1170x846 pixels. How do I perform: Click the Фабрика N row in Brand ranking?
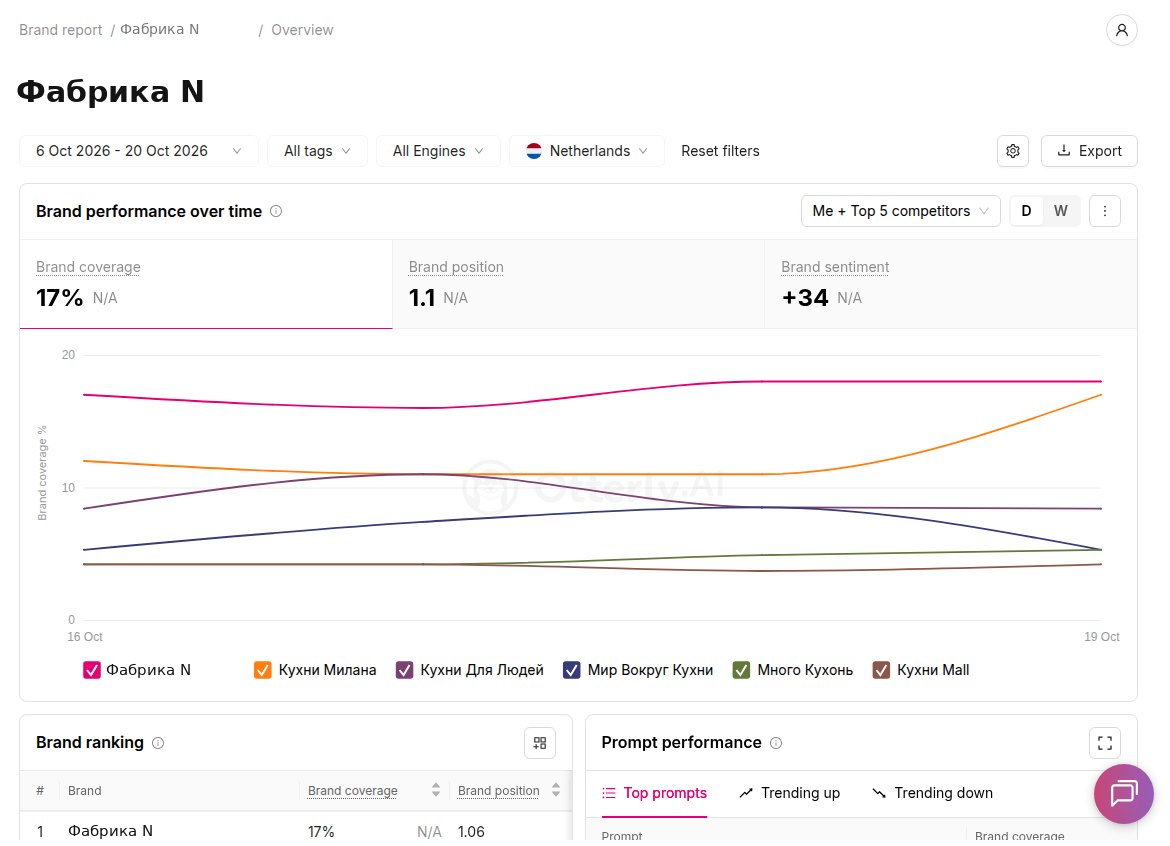pyautogui.click(x=295, y=830)
